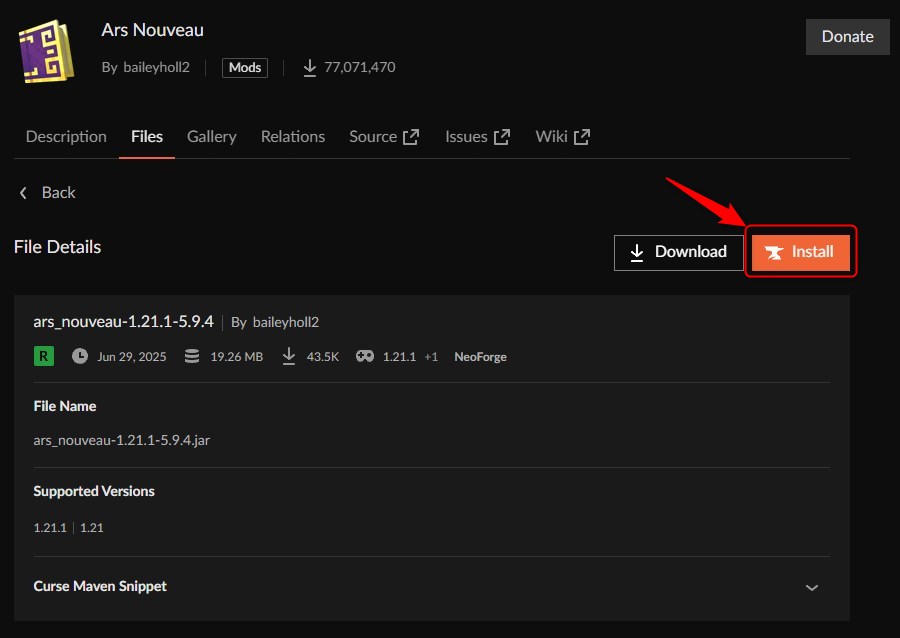Click the external link icon next to Source
900x638 pixels.
click(x=411, y=137)
